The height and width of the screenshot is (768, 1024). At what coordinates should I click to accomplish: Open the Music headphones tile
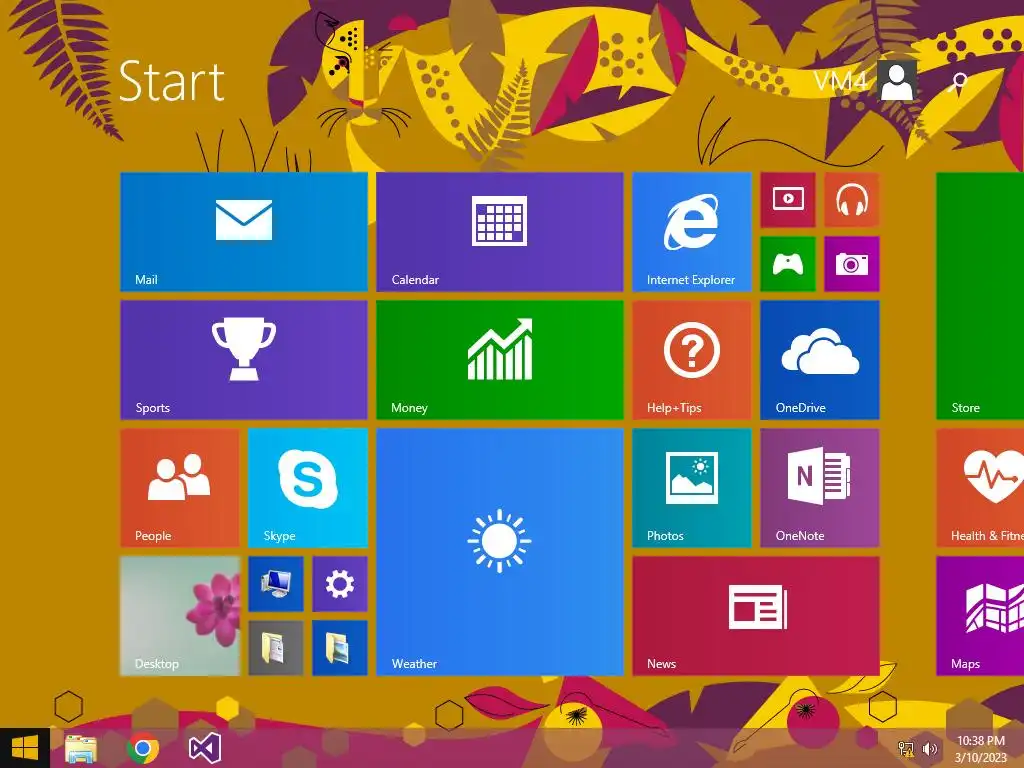pyautogui.click(x=852, y=200)
